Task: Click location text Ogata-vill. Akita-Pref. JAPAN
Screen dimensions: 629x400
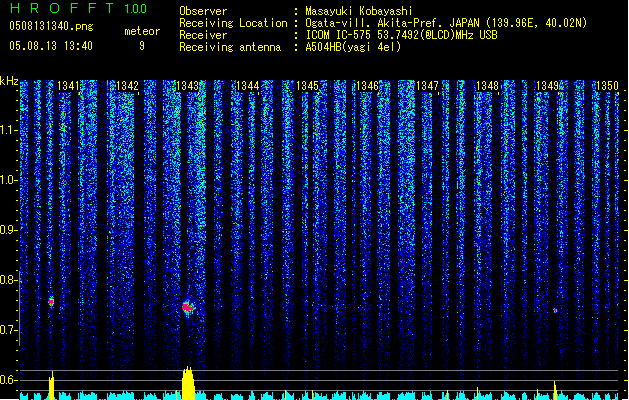Action: point(393,23)
